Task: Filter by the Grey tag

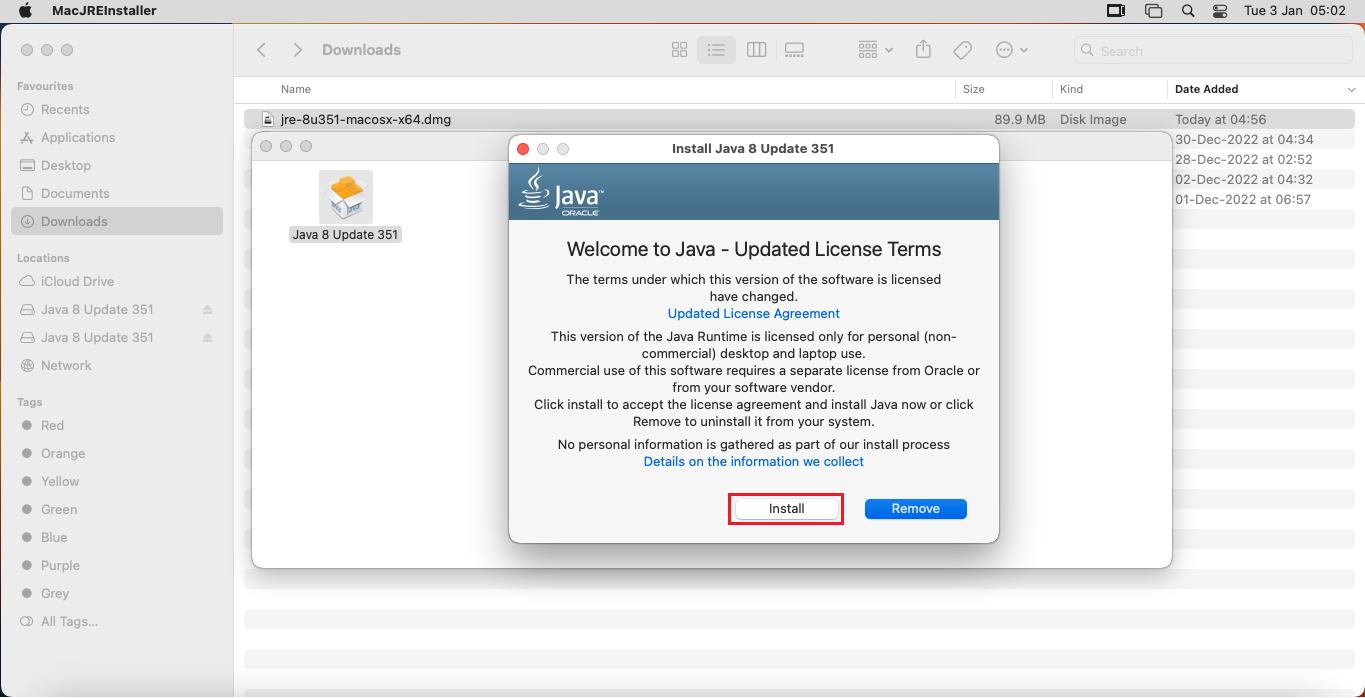Action: coord(55,593)
